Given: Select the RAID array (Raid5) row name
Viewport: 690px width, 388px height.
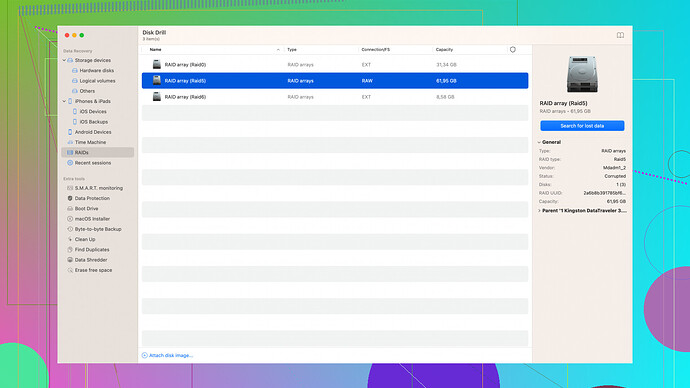Looking at the screenshot, I should click(x=185, y=81).
